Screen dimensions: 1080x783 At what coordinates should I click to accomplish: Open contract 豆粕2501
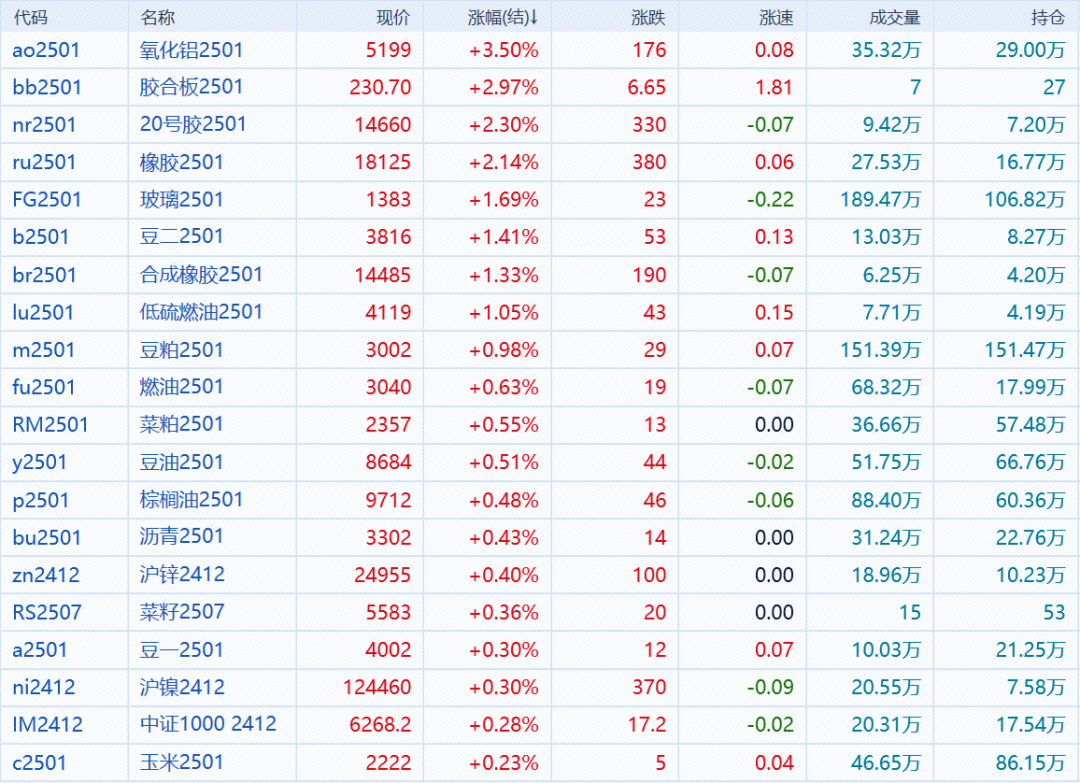182,350
